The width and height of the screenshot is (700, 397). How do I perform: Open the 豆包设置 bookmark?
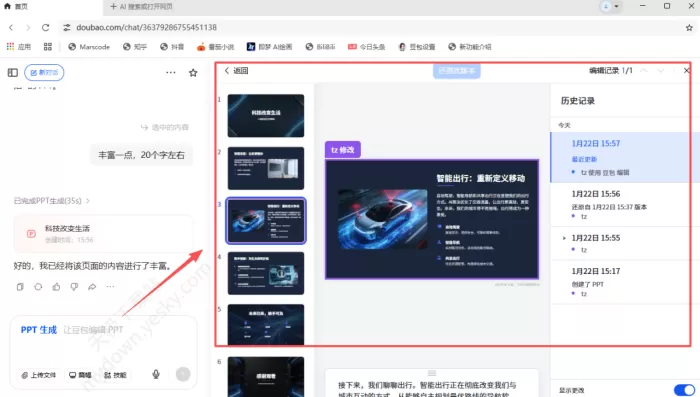(417, 46)
